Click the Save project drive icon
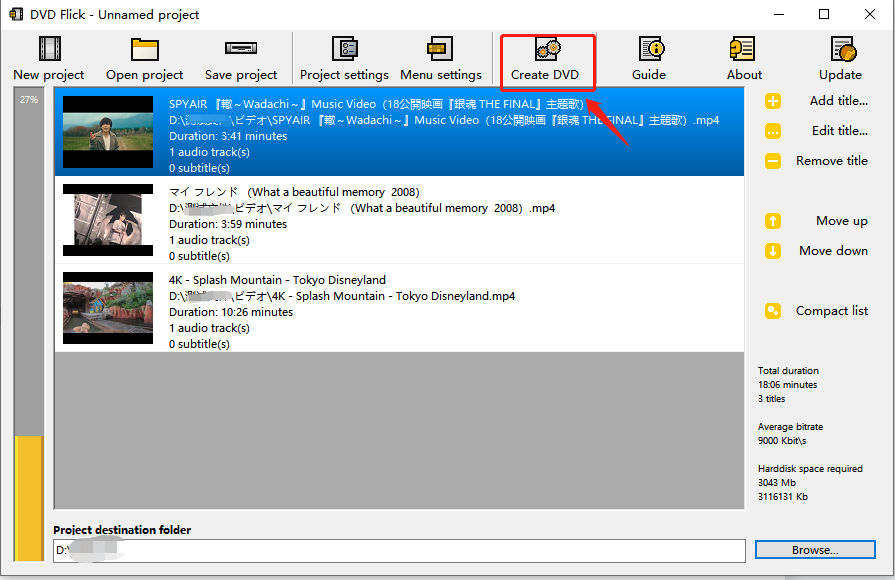895x580 pixels. click(241, 48)
